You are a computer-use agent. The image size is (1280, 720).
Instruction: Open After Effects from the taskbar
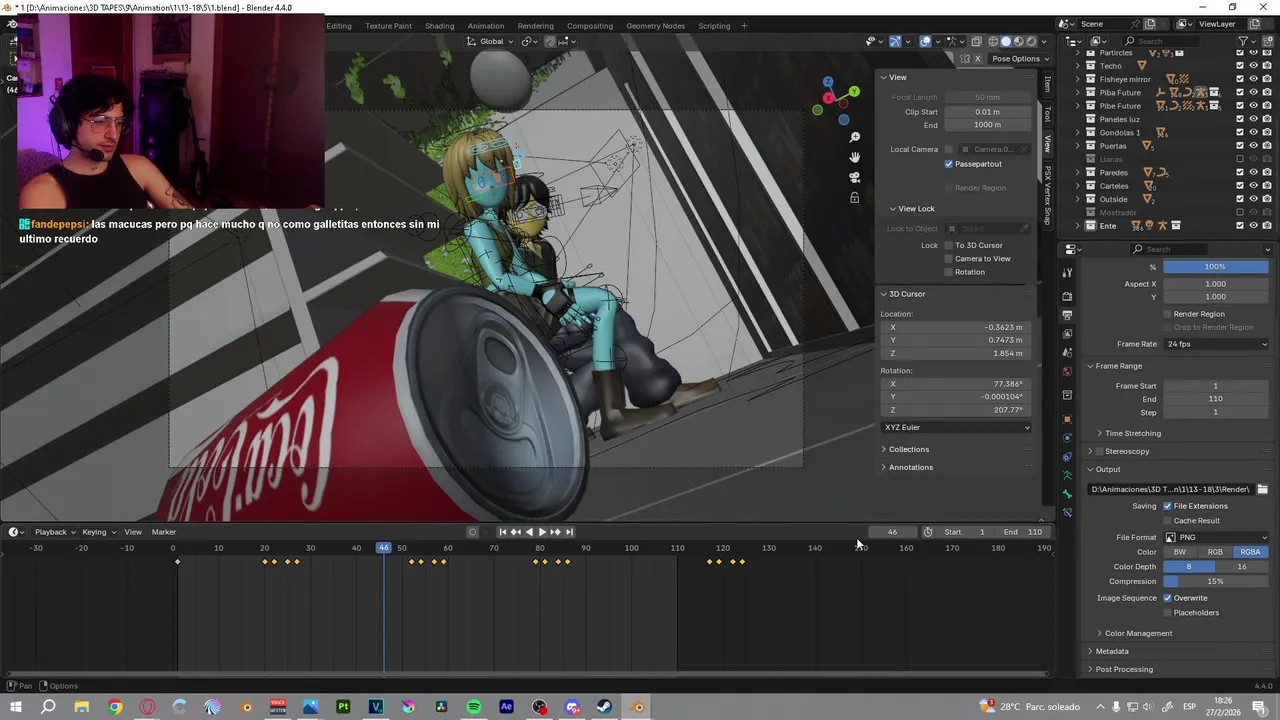506,707
